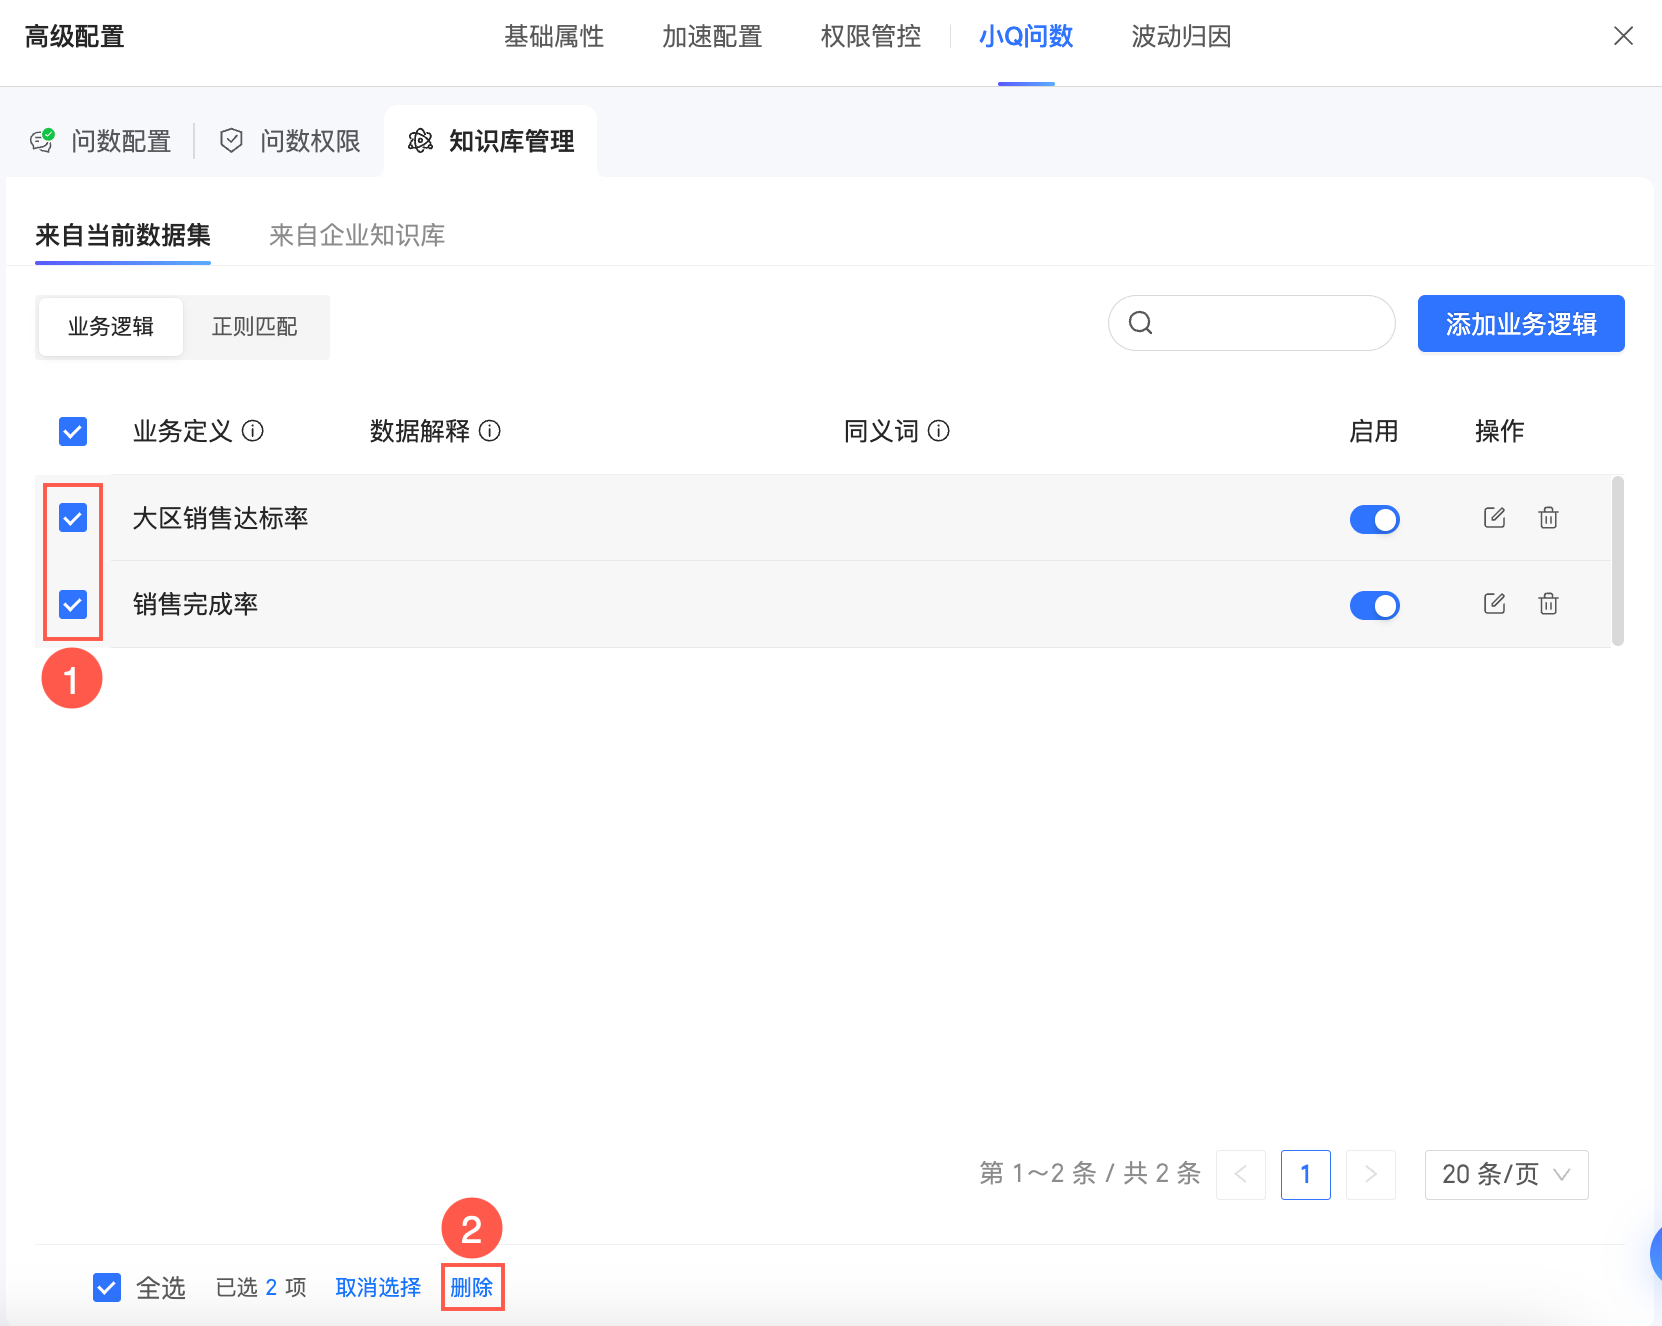The image size is (1662, 1326).
Task: Click the 删除 batch delete link
Action: point(472,1287)
